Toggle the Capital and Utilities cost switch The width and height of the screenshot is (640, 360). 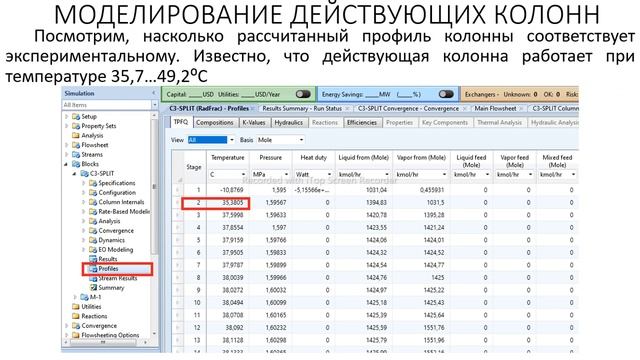click(x=303, y=94)
